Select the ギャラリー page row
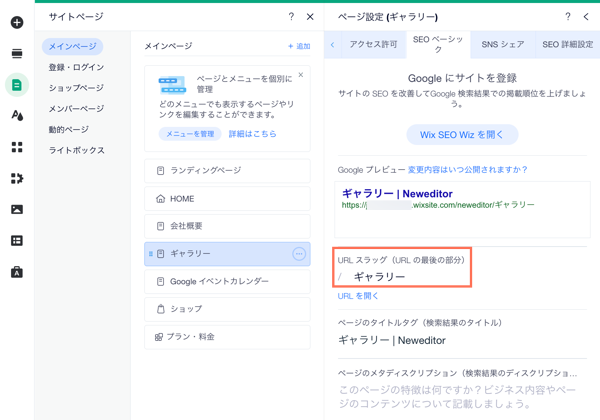Screen dimensions: 600x420 pyautogui.click(x=227, y=254)
